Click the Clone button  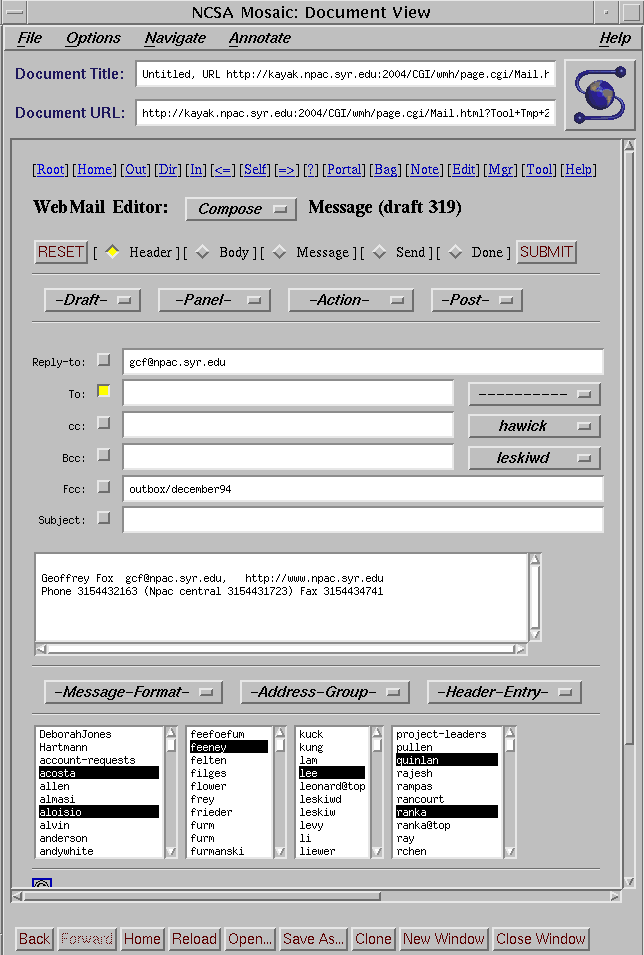373,939
